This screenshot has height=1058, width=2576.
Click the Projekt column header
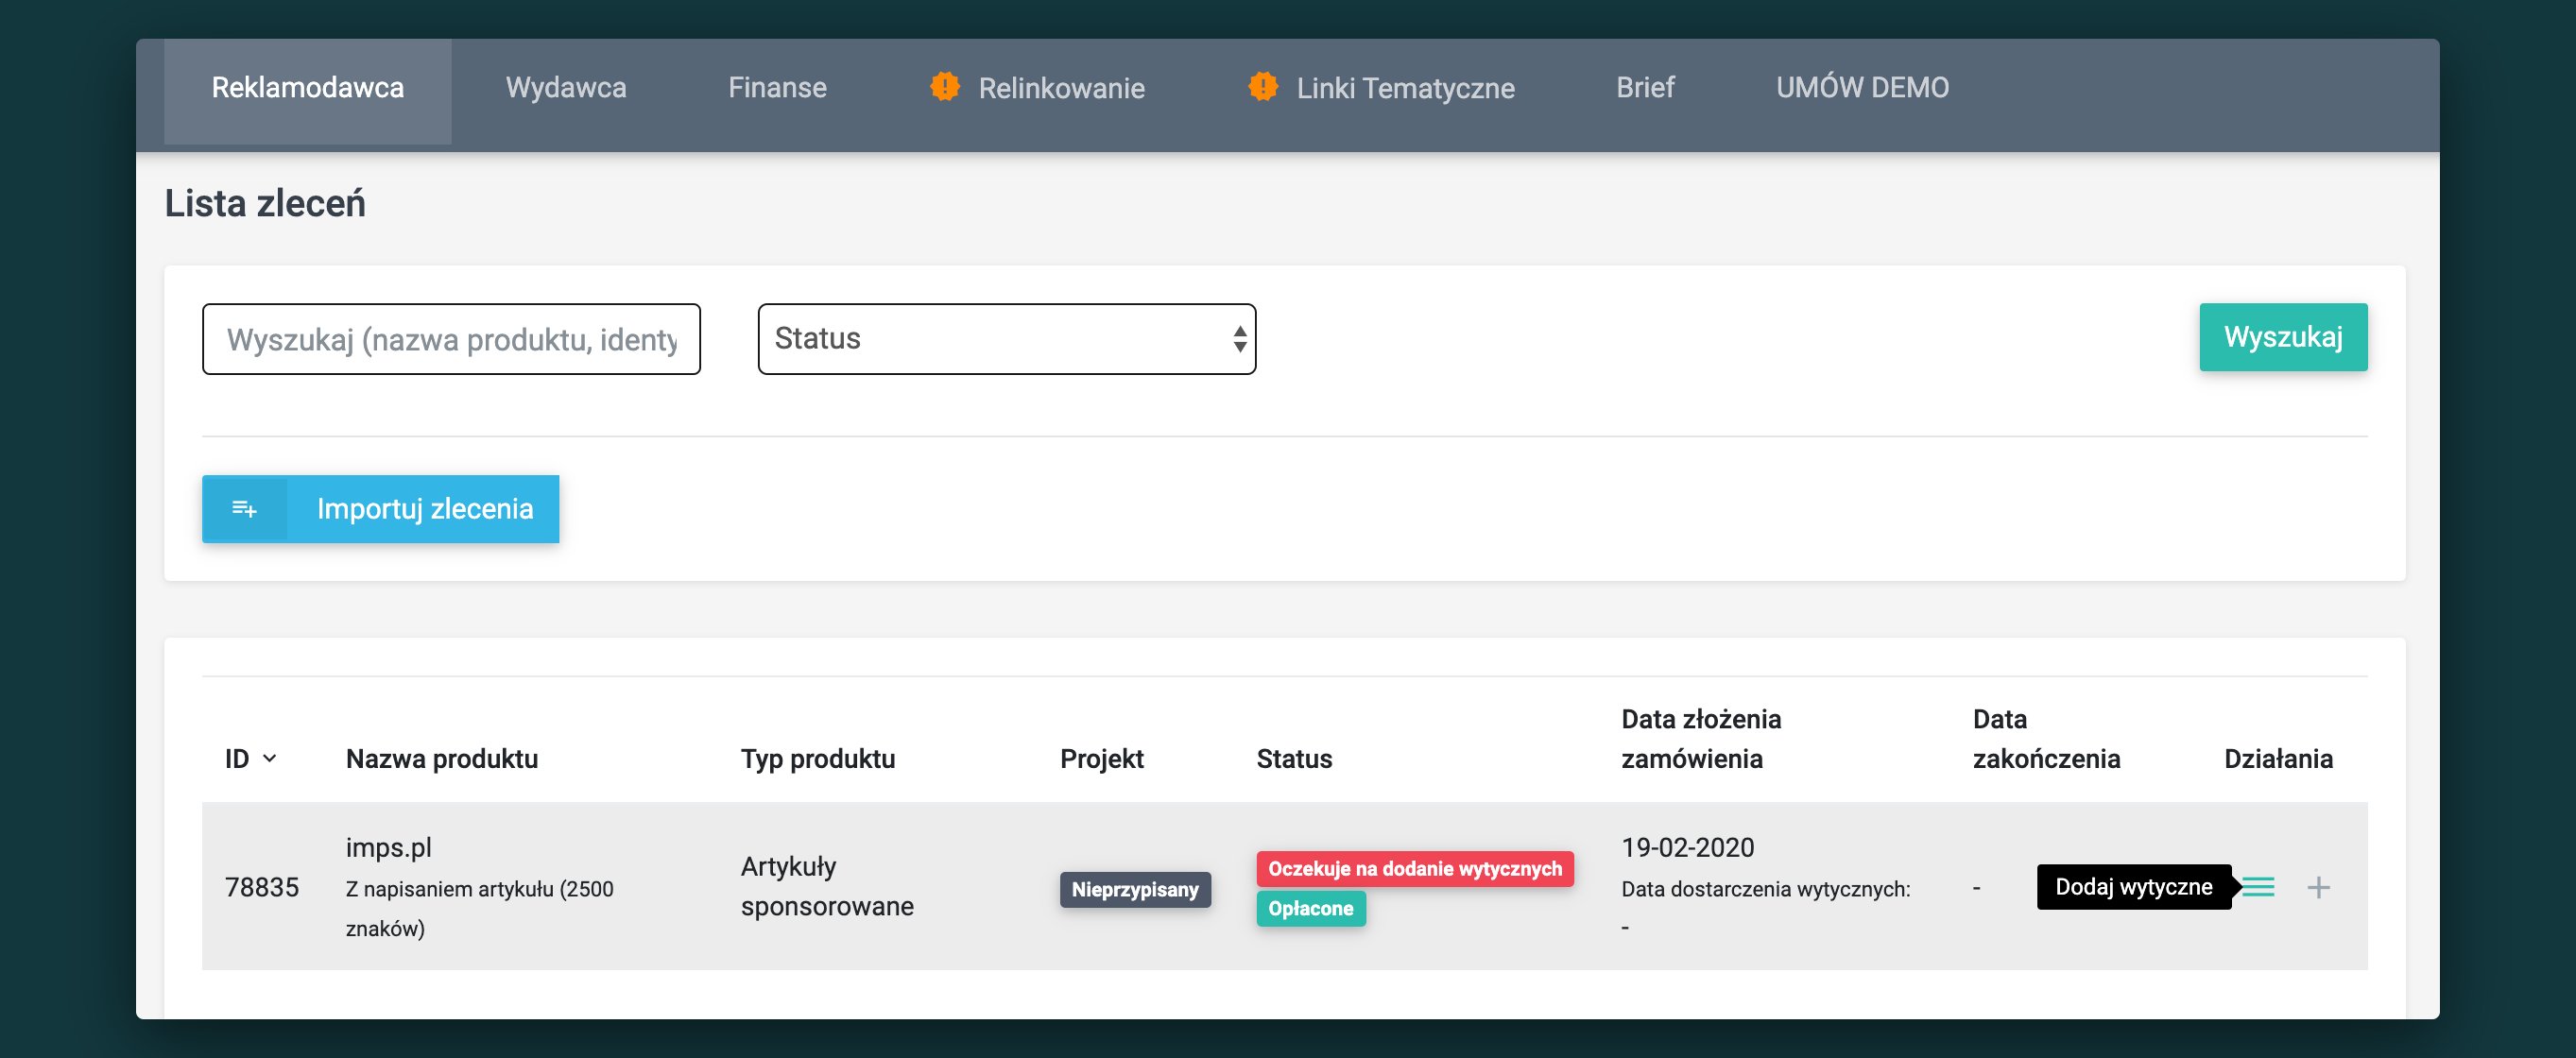1102,759
